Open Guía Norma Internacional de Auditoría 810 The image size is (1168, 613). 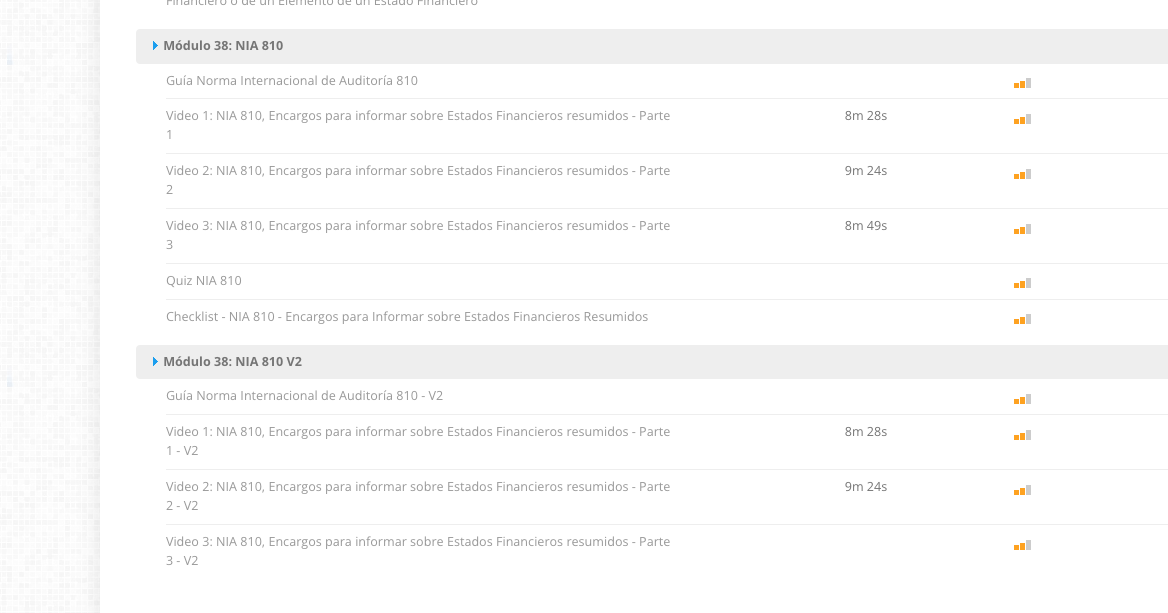pyautogui.click(x=292, y=81)
